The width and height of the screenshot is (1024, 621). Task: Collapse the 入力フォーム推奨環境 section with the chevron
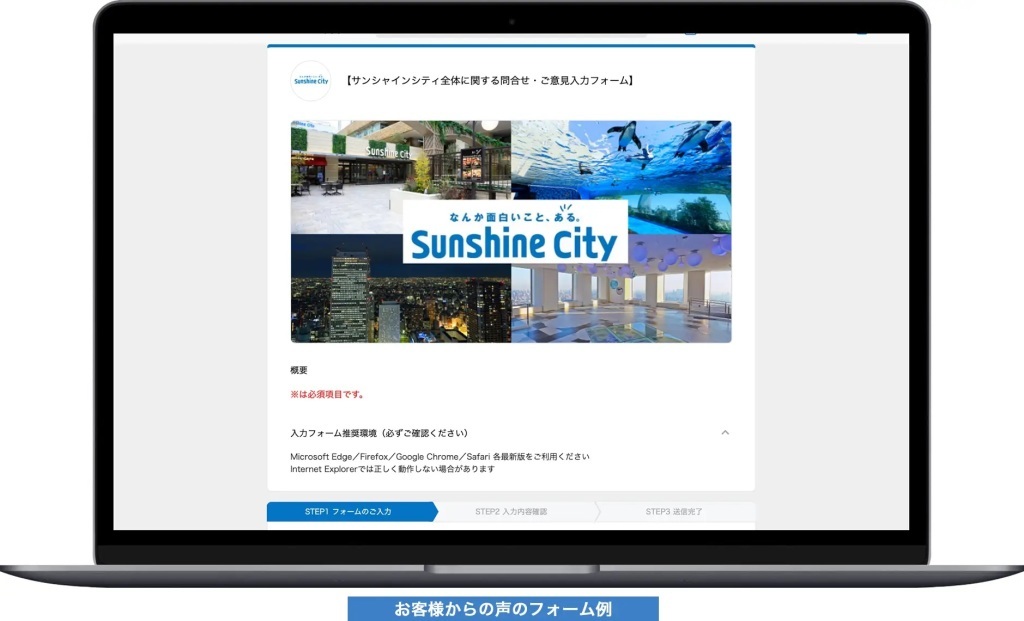pos(725,433)
